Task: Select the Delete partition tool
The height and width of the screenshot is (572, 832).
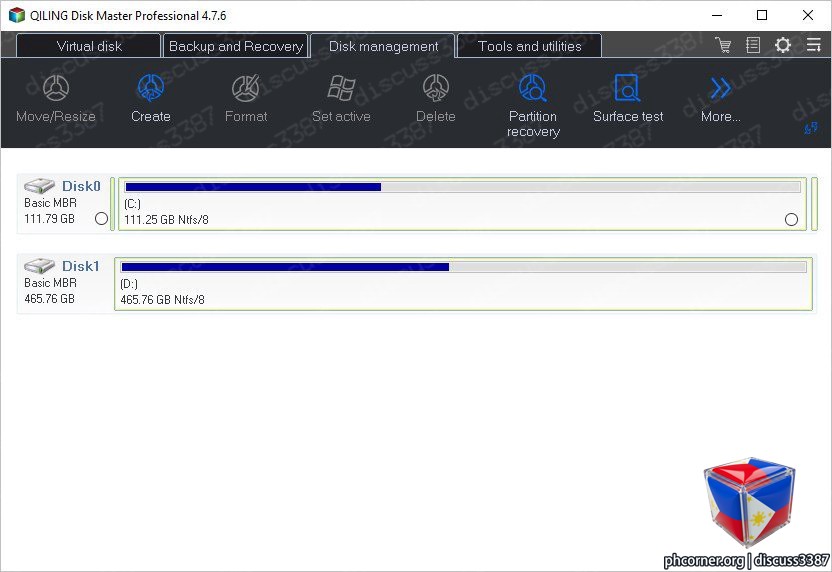Action: pyautogui.click(x=436, y=99)
